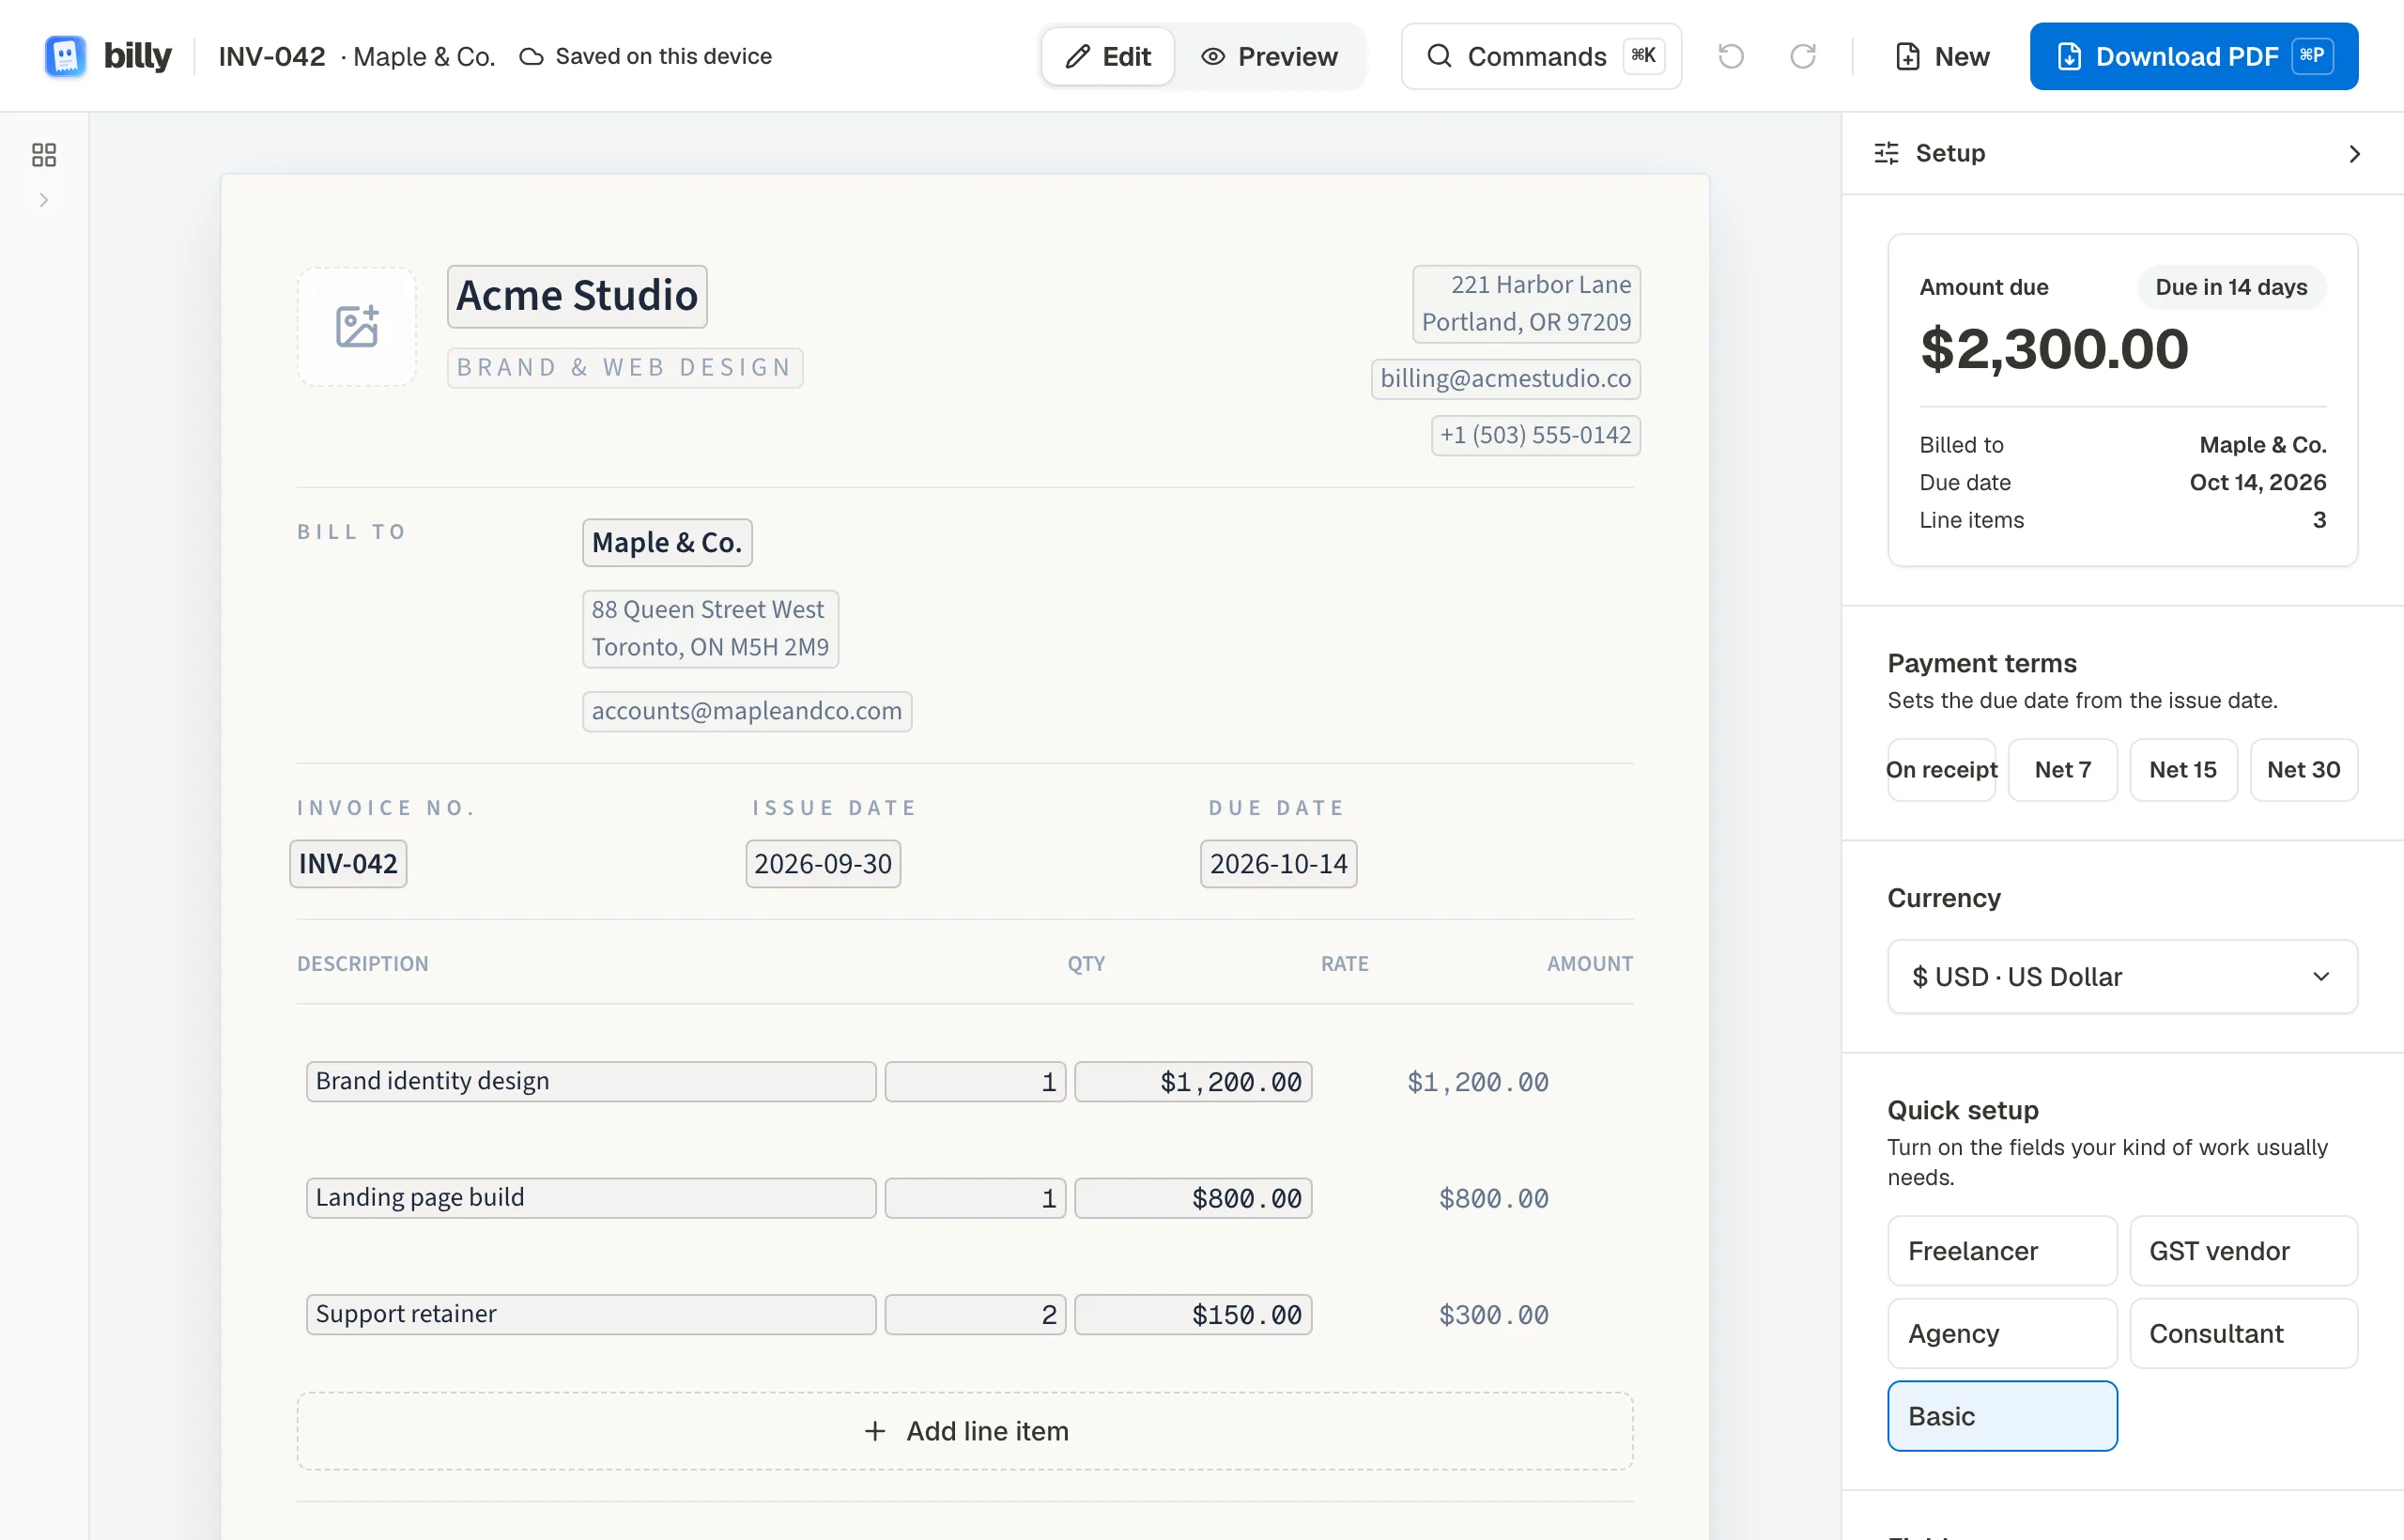Open the grid view icon in left sidebar
2404x1540 pixels.
(x=44, y=155)
